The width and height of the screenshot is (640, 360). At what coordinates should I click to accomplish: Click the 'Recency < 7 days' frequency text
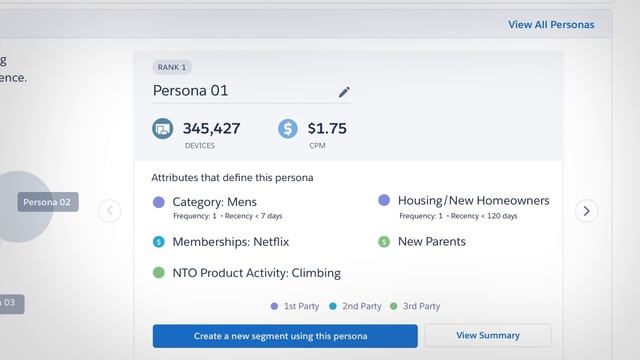(253, 216)
